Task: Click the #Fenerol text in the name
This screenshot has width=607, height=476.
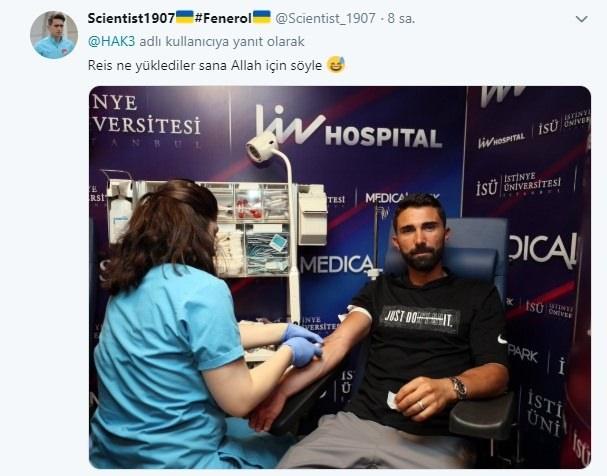Action: [x=223, y=18]
